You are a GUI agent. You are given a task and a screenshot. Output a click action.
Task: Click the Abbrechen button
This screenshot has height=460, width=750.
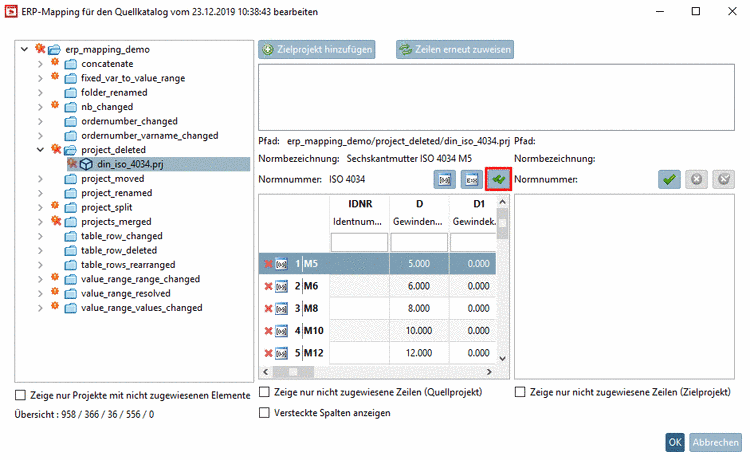tap(716, 443)
